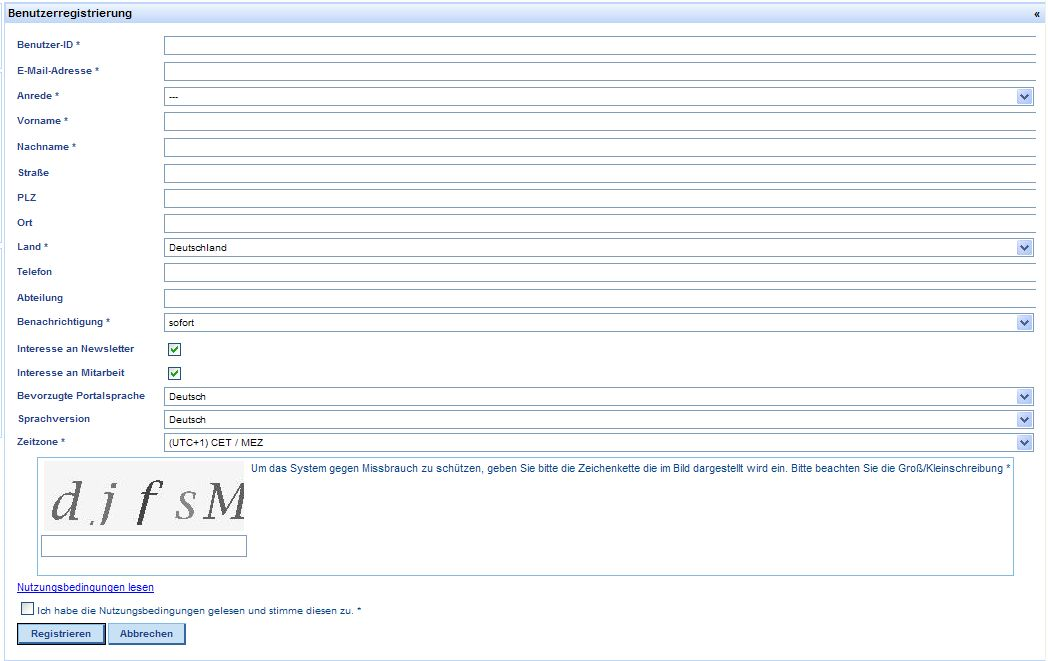The width and height of the screenshot is (1048, 661).
Task: Click the Telefon input field
Action: coord(598,273)
